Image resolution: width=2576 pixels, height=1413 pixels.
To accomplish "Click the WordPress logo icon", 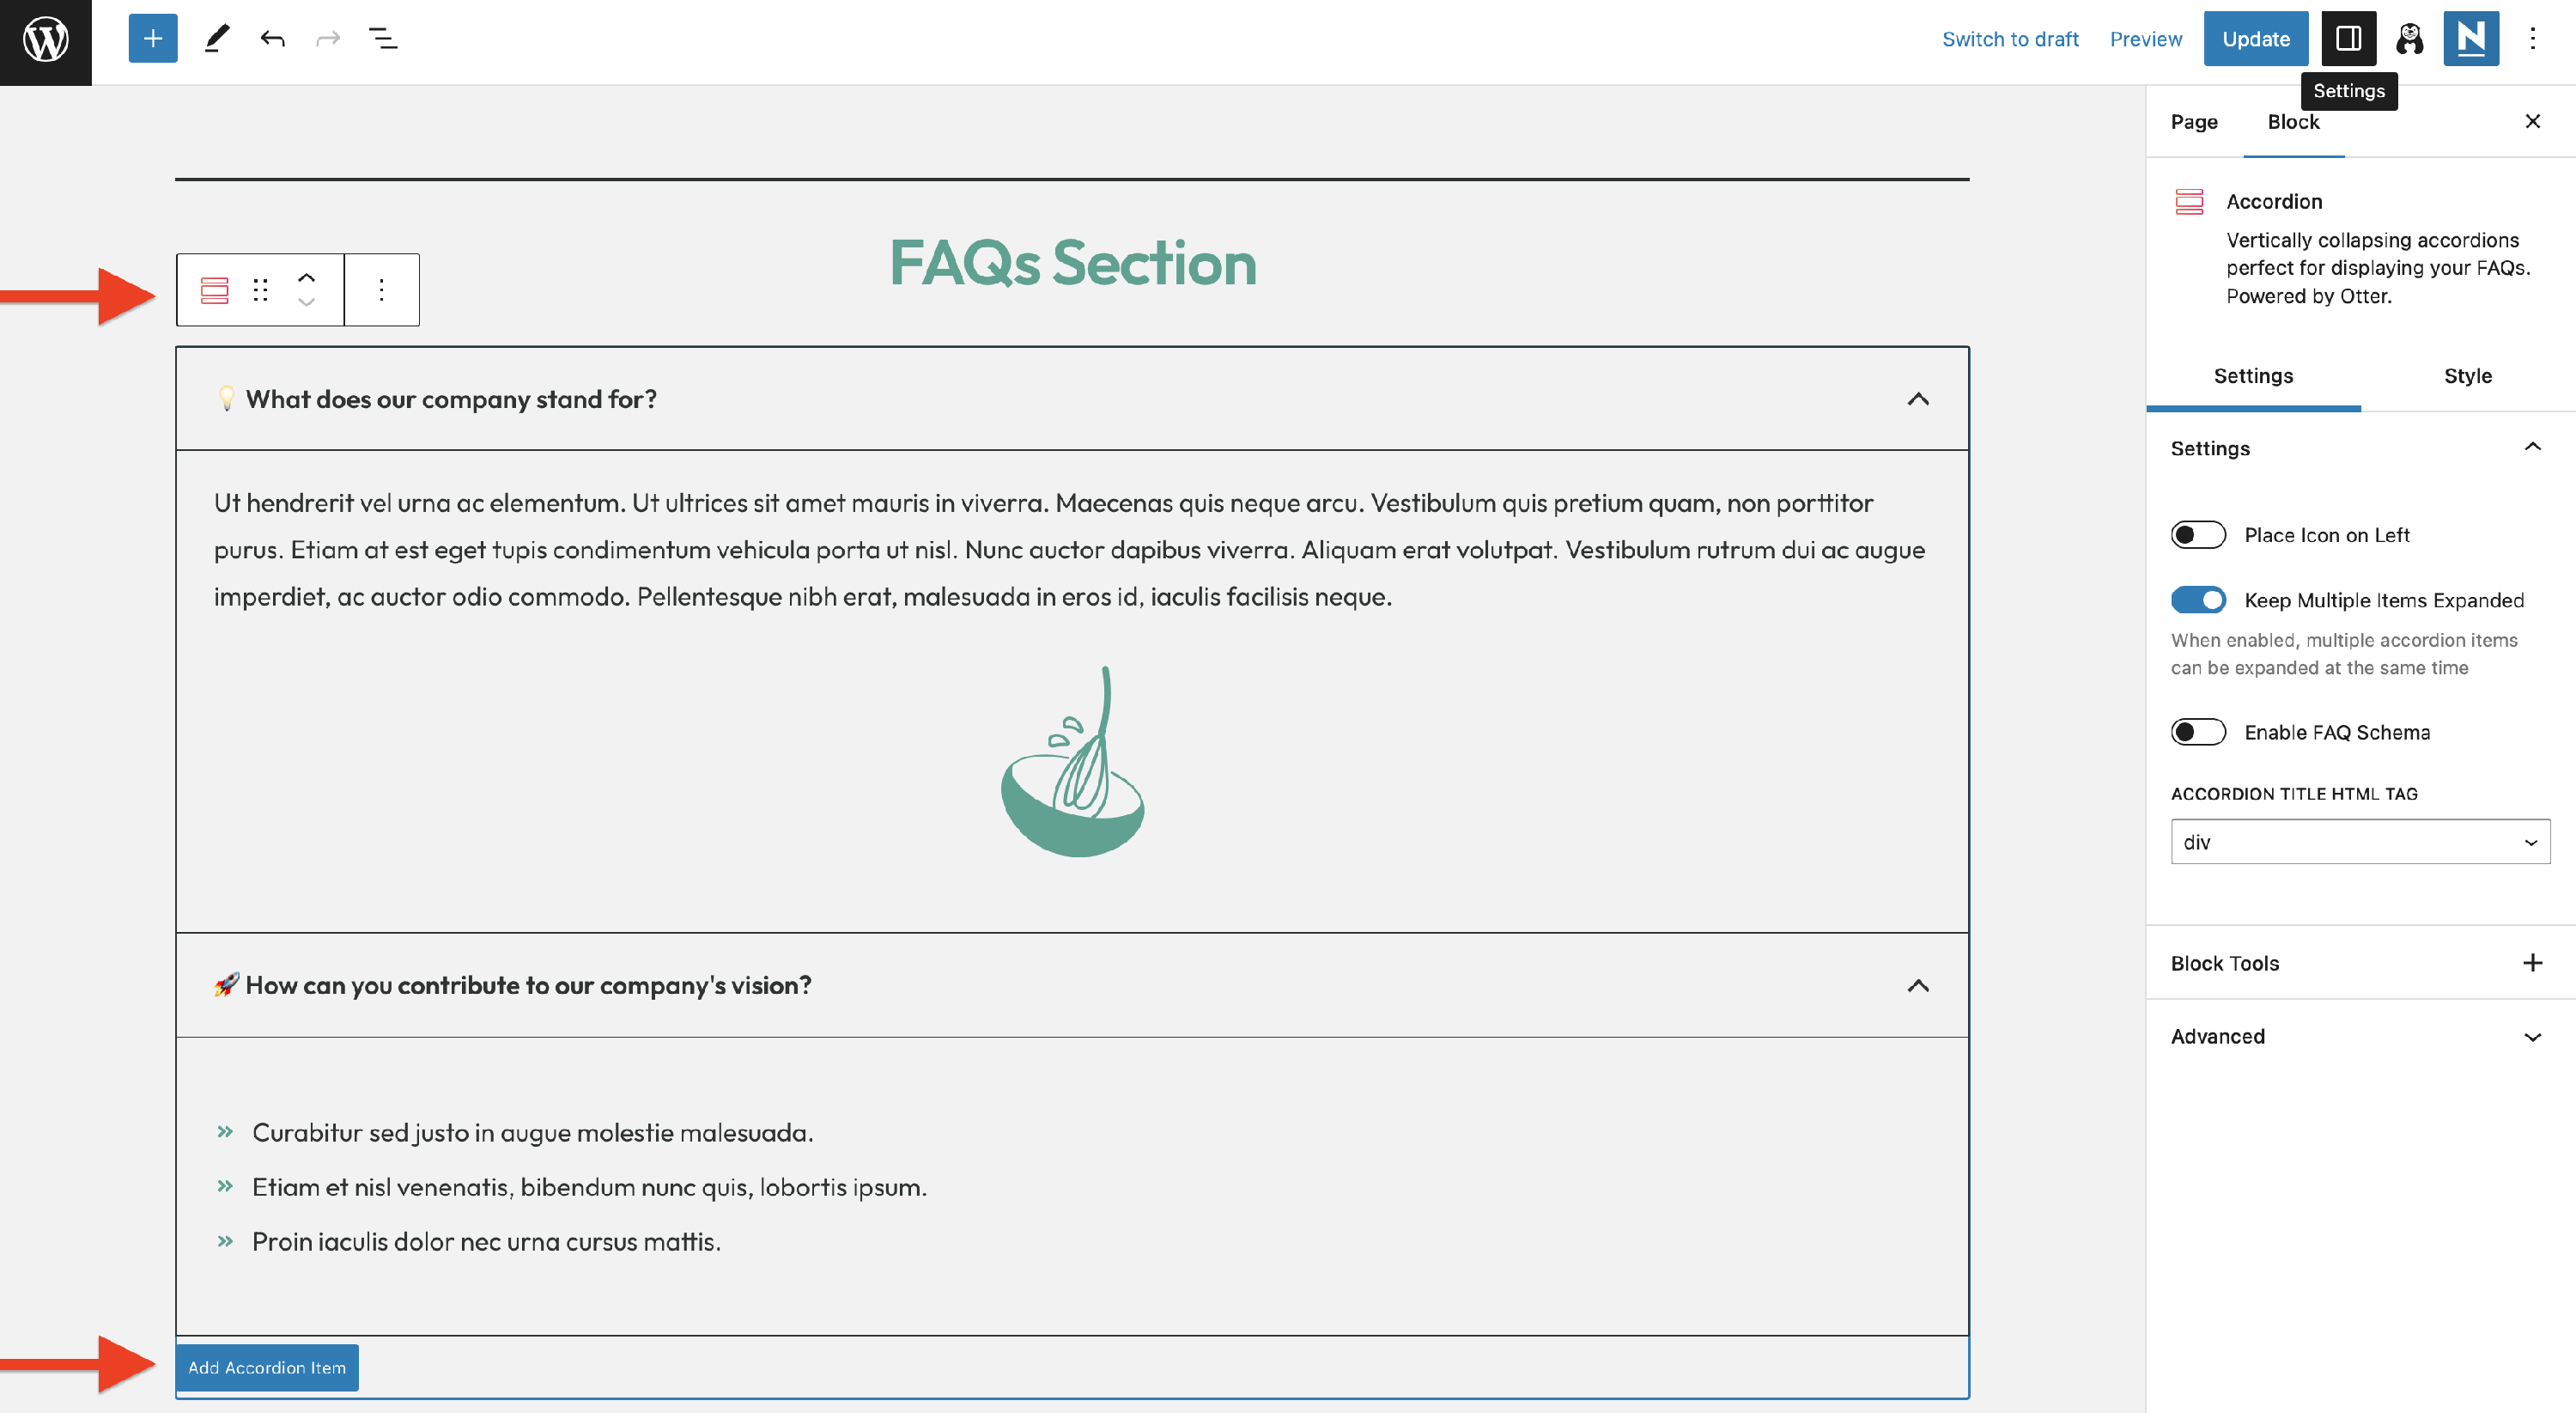I will 45,40.
